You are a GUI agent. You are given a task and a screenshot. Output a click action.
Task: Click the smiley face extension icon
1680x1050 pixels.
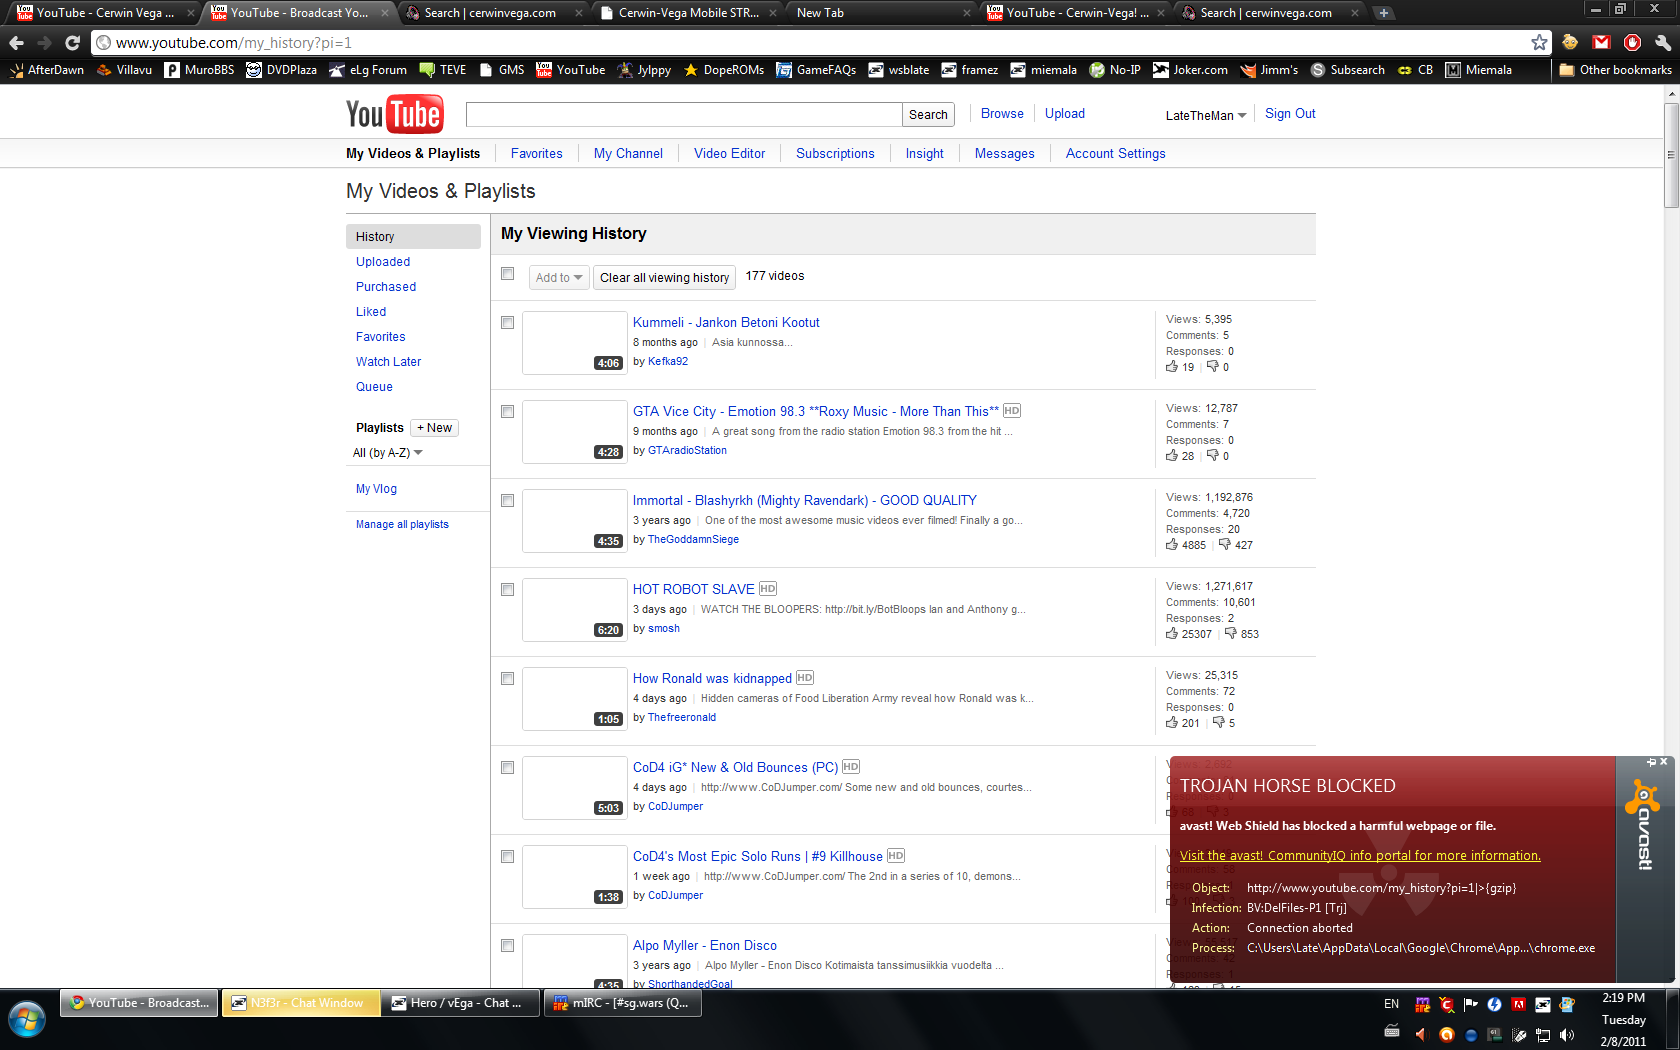[1570, 42]
